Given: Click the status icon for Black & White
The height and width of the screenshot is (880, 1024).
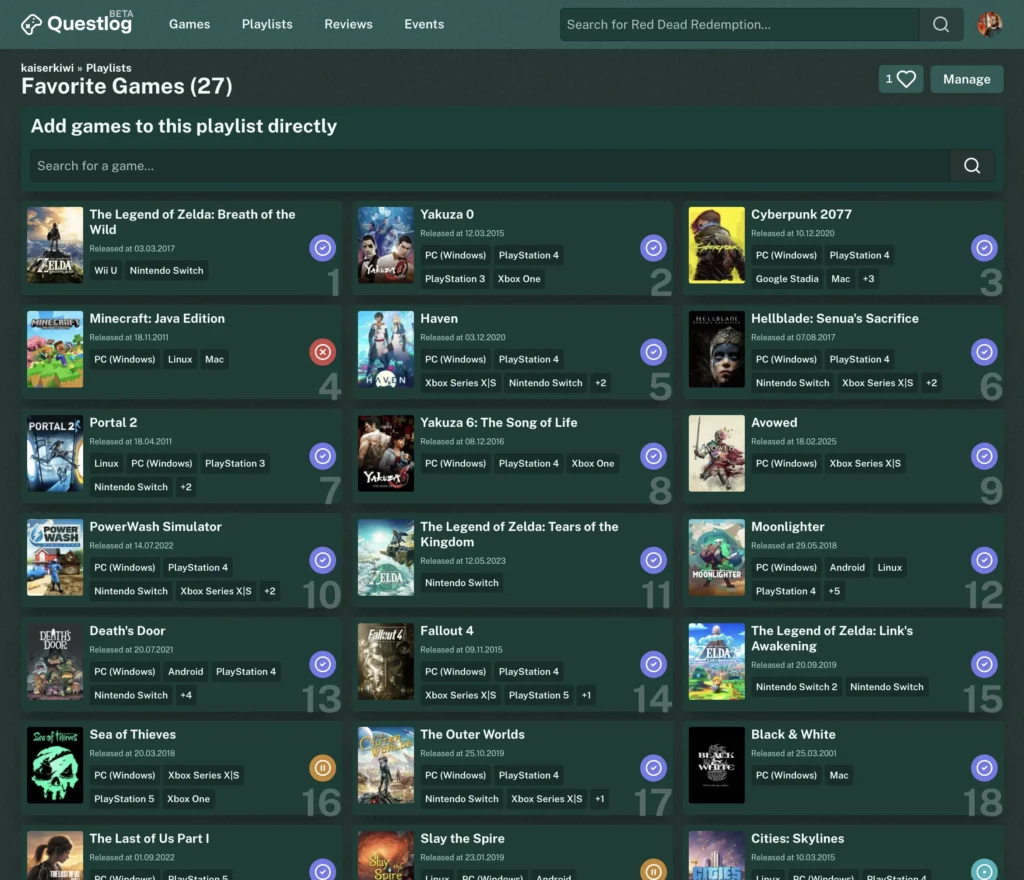Looking at the screenshot, I should [x=984, y=768].
